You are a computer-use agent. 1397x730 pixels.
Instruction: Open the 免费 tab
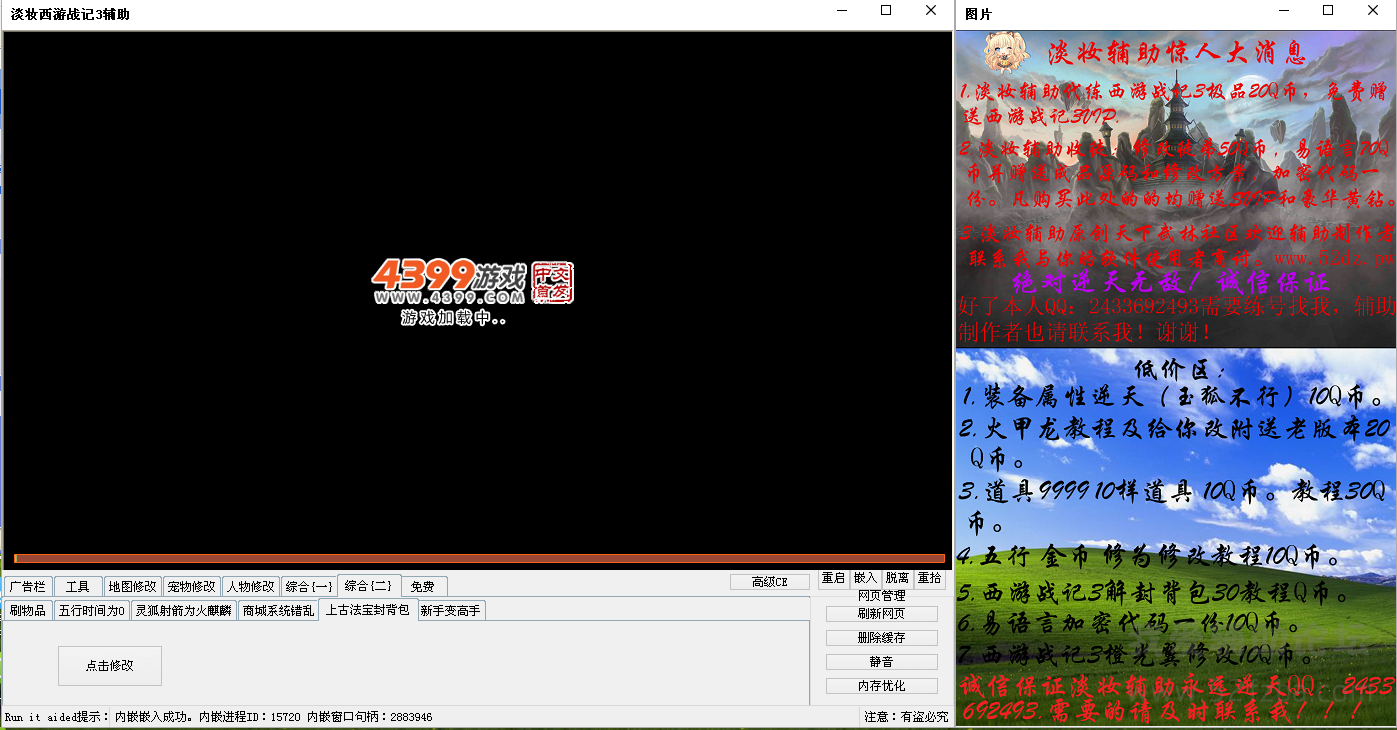[x=424, y=586]
